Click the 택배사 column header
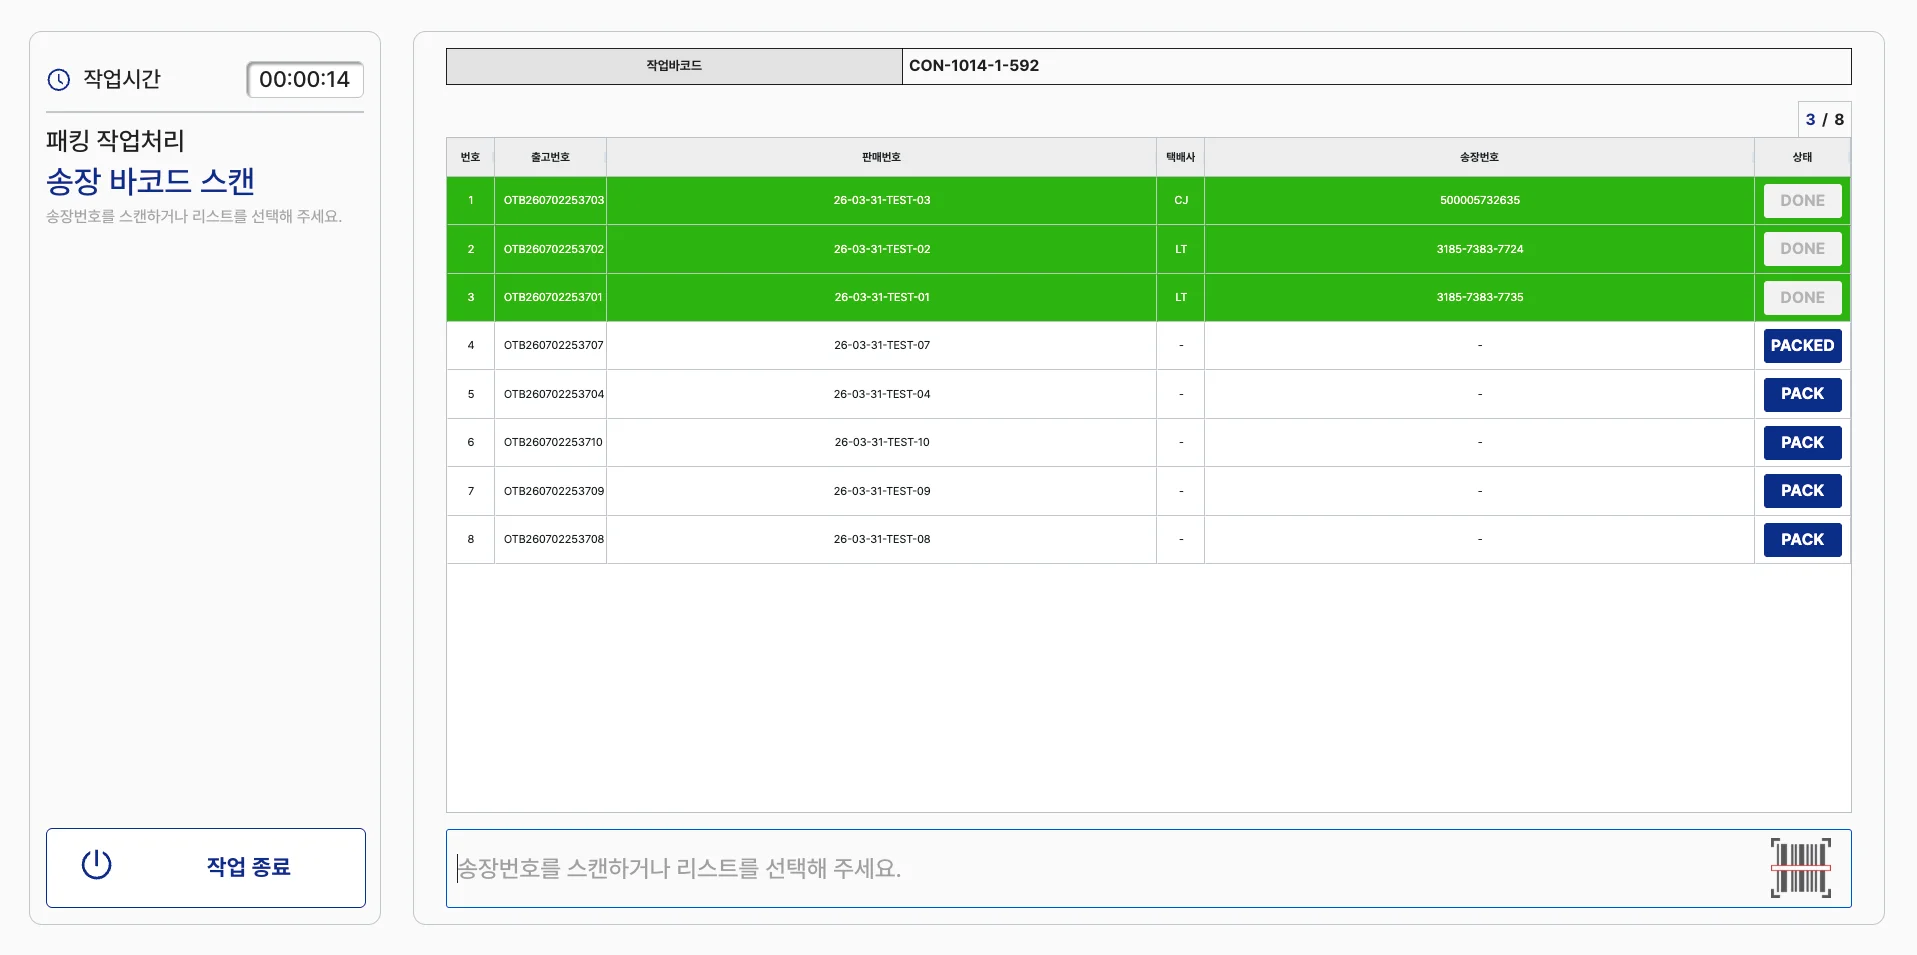The image size is (1917, 955). pos(1180,157)
